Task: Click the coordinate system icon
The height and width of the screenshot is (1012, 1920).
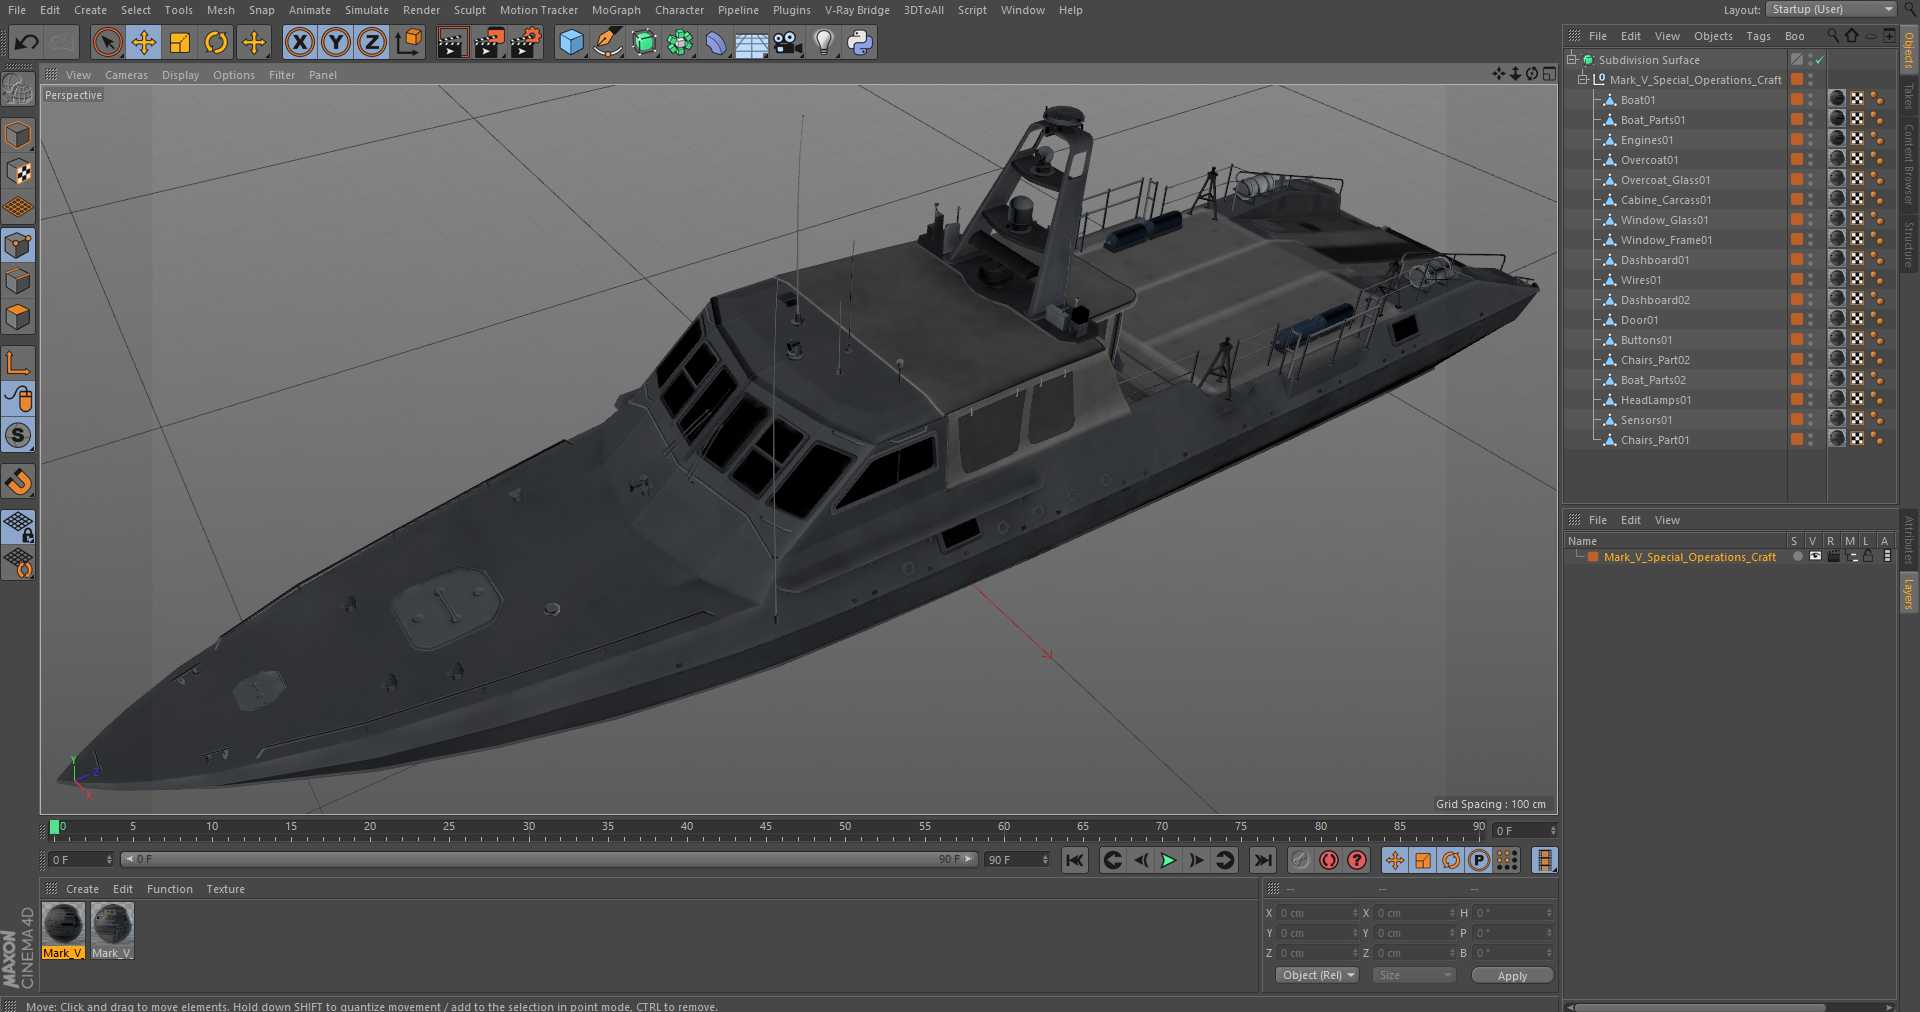Action: [409, 42]
